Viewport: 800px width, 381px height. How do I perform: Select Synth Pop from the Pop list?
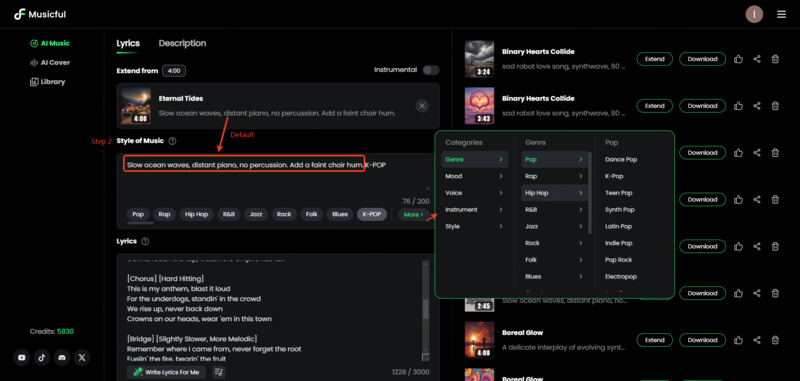click(619, 210)
